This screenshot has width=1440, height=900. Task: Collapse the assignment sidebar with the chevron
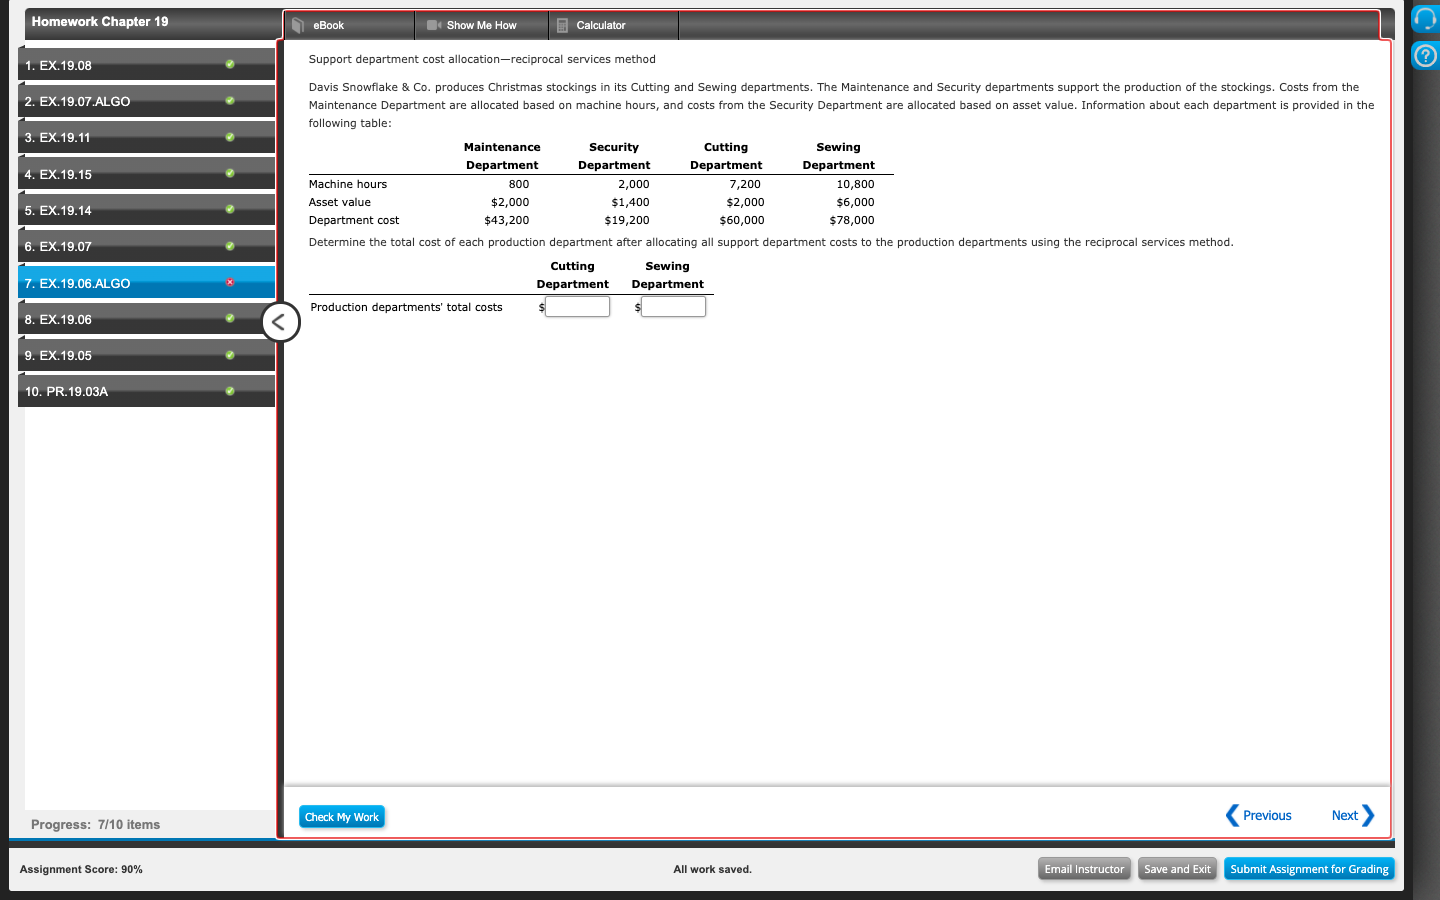coord(280,322)
